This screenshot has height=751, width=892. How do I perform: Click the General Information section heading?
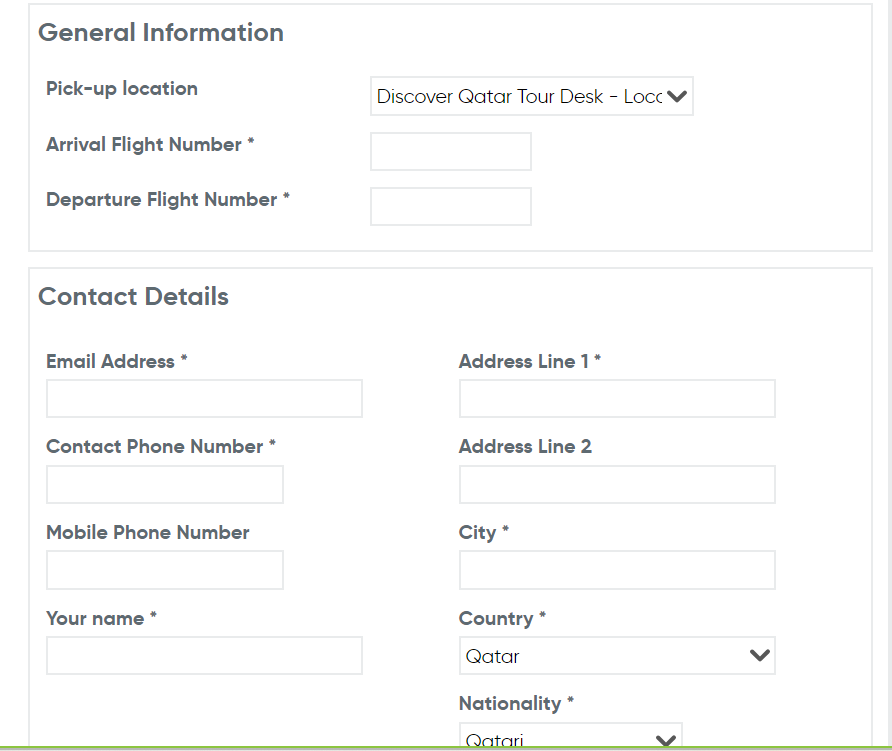pos(160,33)
